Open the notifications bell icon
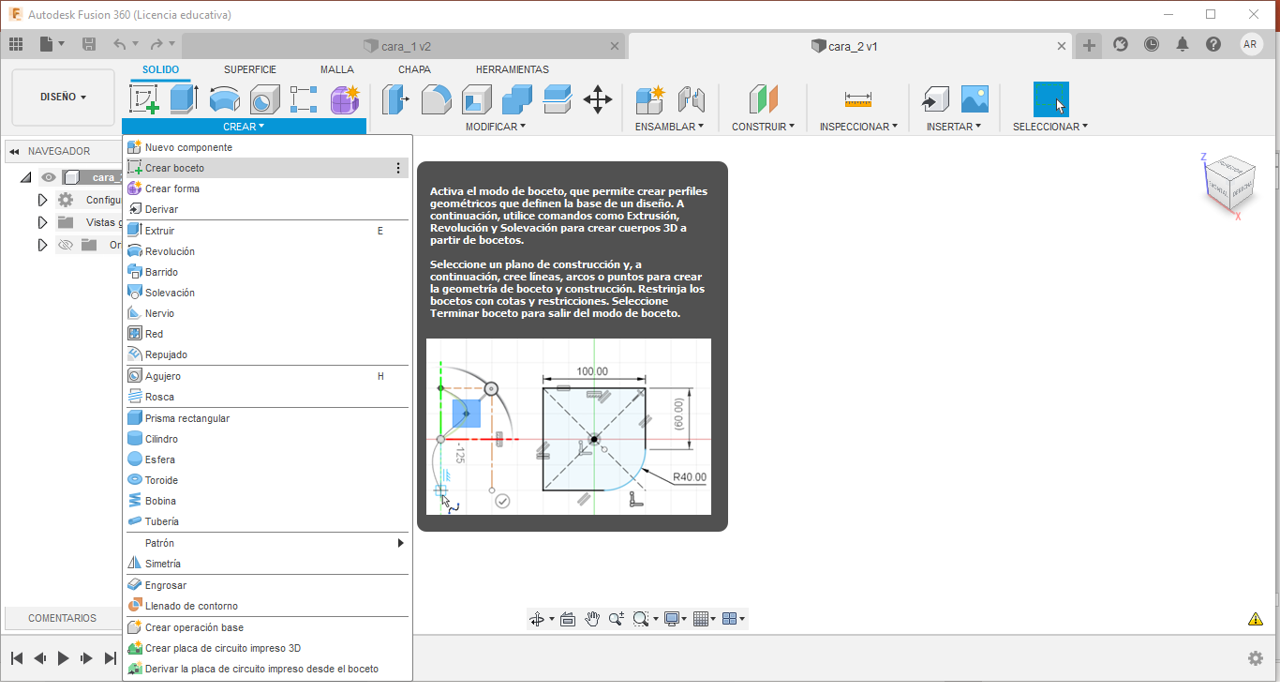This screenshot has height=682, width=1280. tap(1183, 44)
